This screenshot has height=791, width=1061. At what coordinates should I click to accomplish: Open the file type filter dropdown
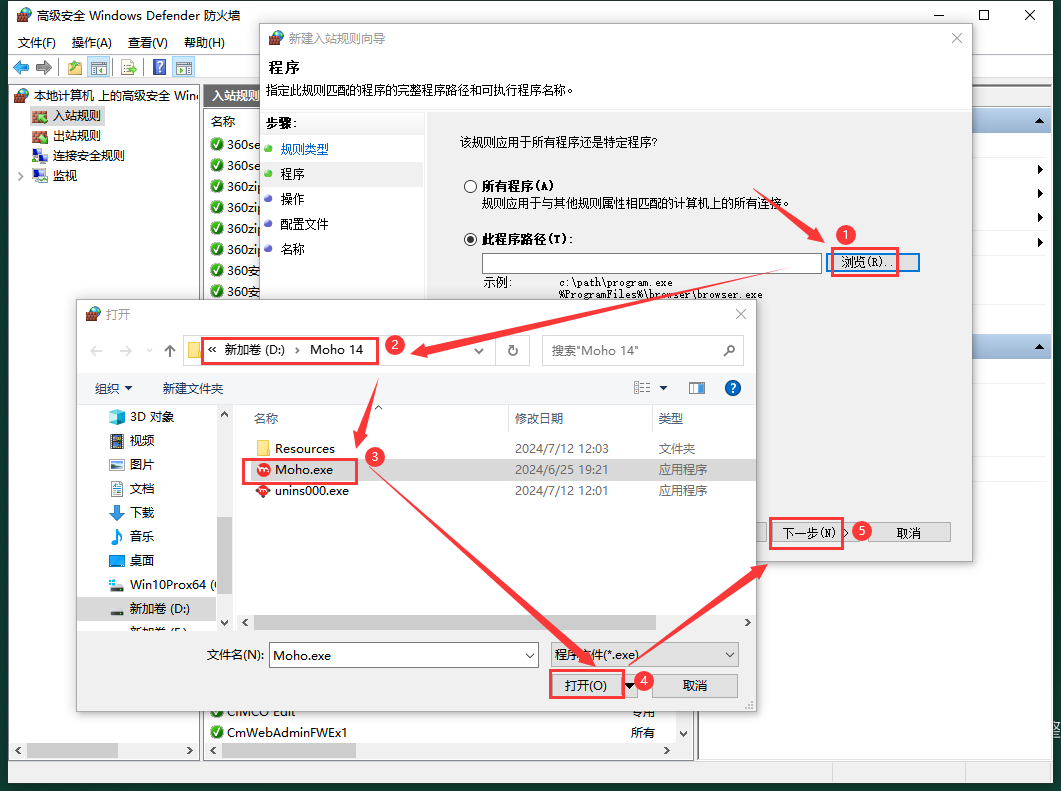click(644, 654)
